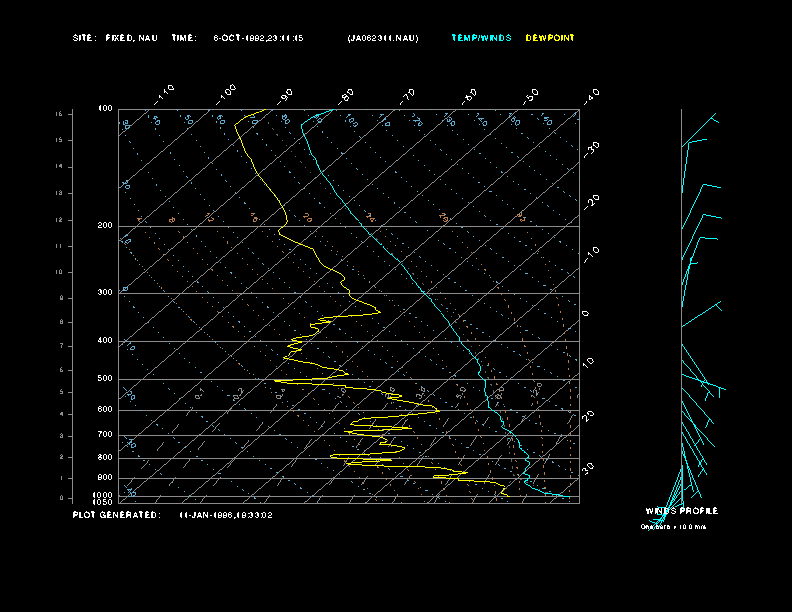
Task: Select the 500 pressure level label
Action: tap(105, 379)
